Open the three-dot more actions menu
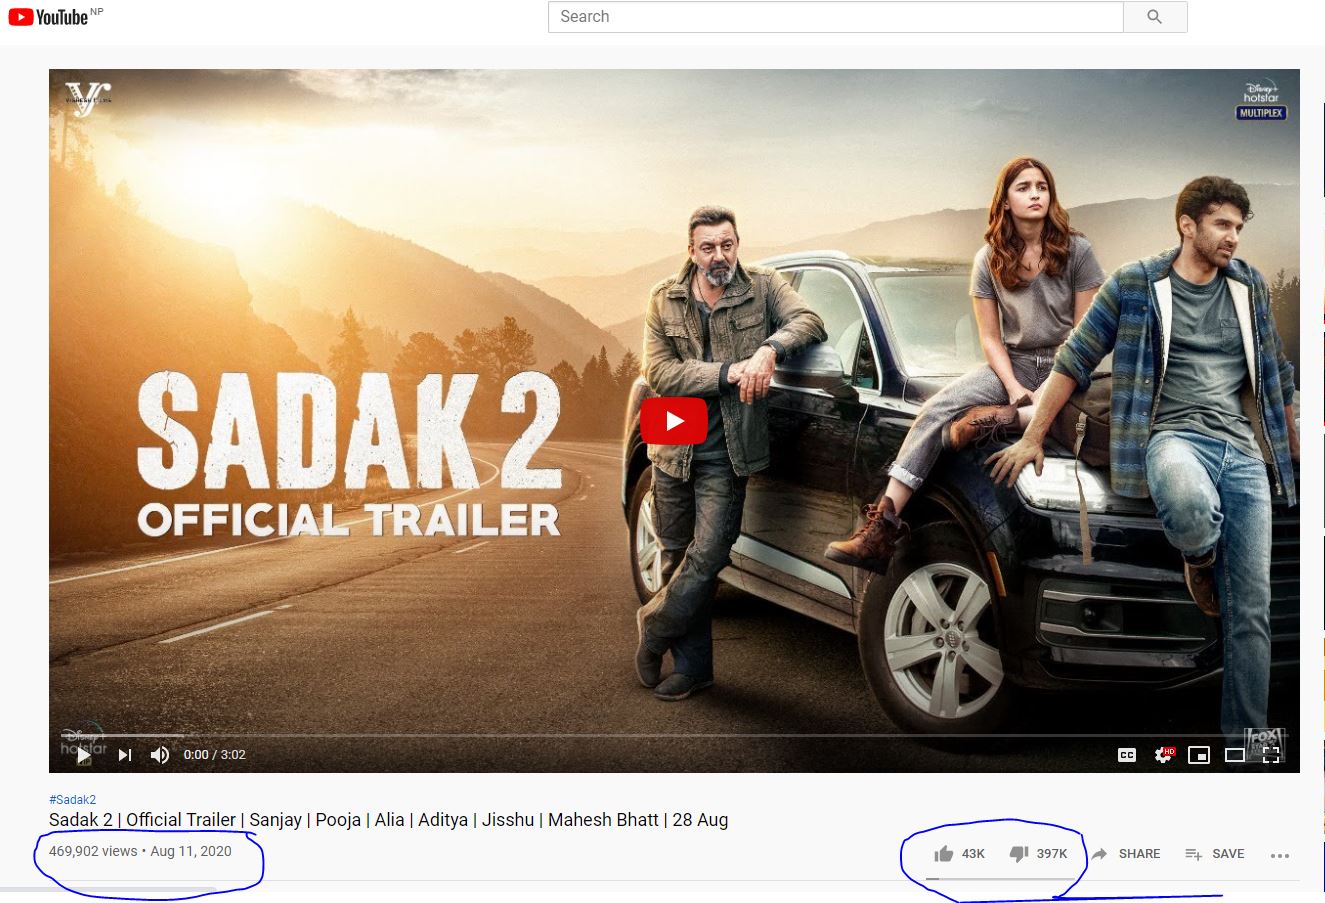Screen dimensions: 1325x903 click(1279, 855)
